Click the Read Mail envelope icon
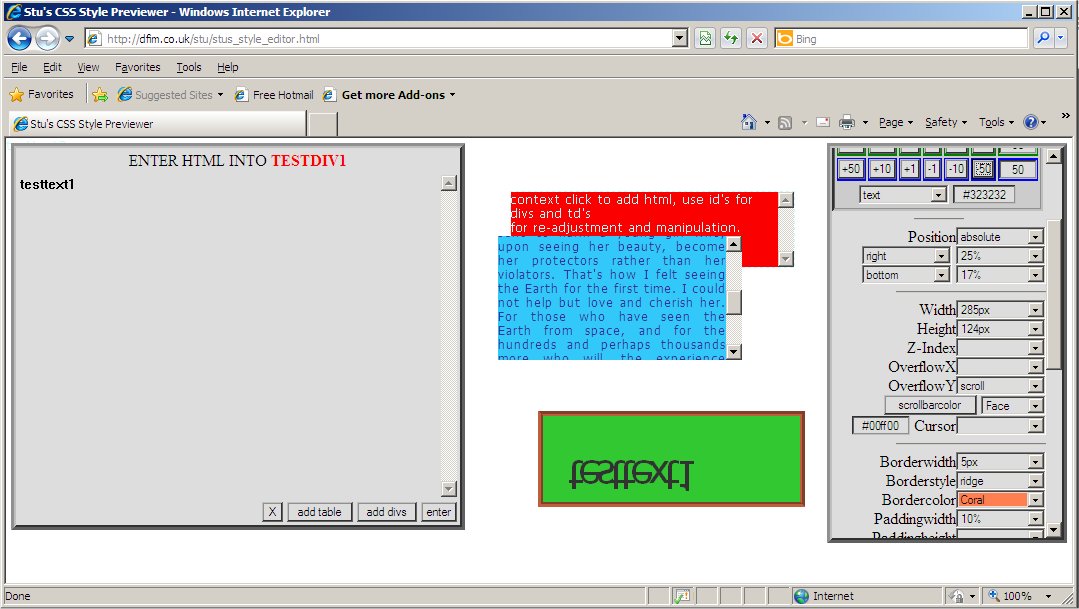Image resolution: width=1079 pixels, height=609 pixels. point(823,123)
